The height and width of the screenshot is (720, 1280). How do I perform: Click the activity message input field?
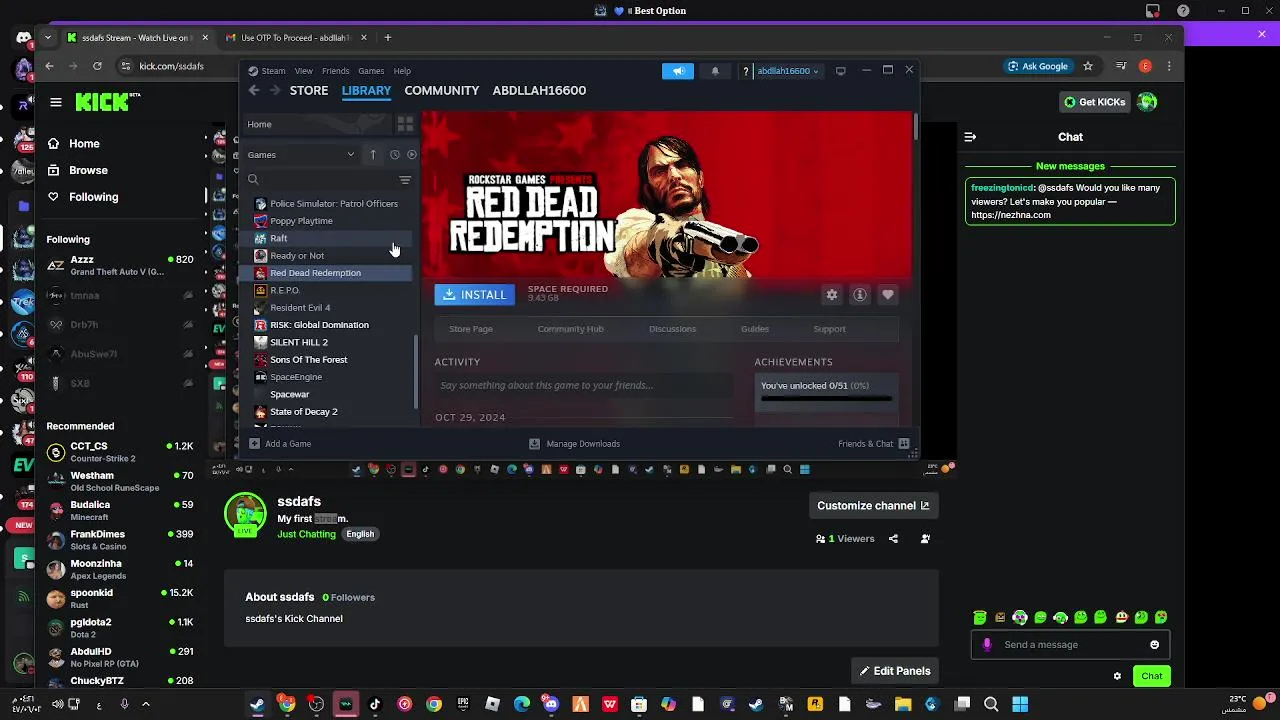click(x=583, y=385)
